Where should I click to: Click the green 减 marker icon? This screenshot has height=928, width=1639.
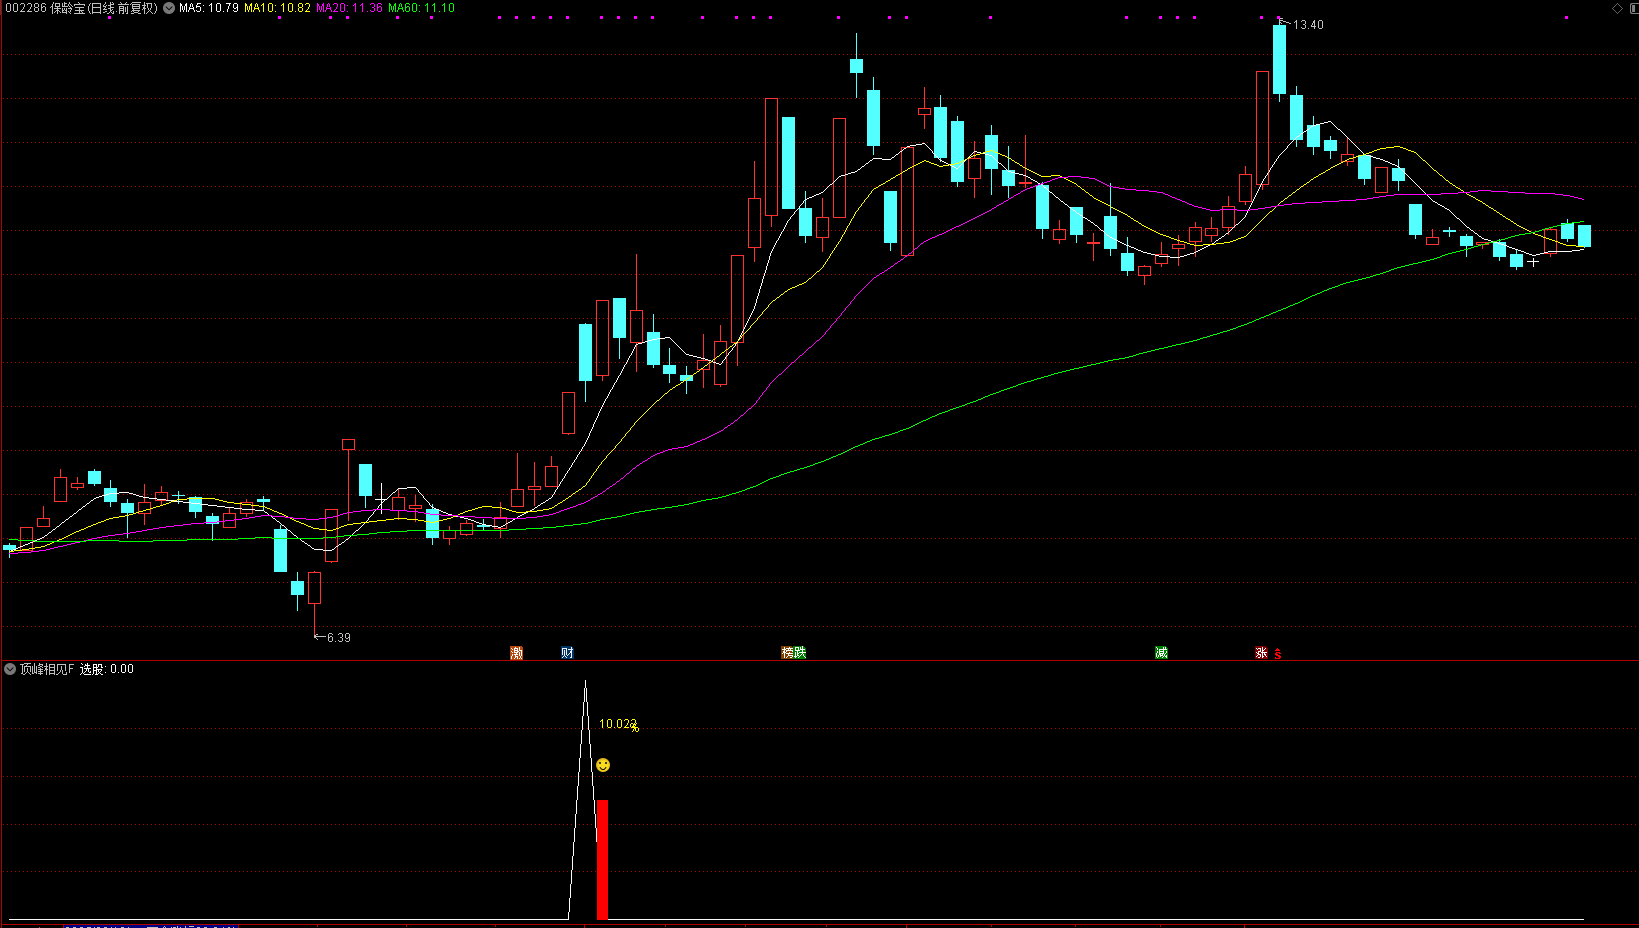tap(1161, 653)
